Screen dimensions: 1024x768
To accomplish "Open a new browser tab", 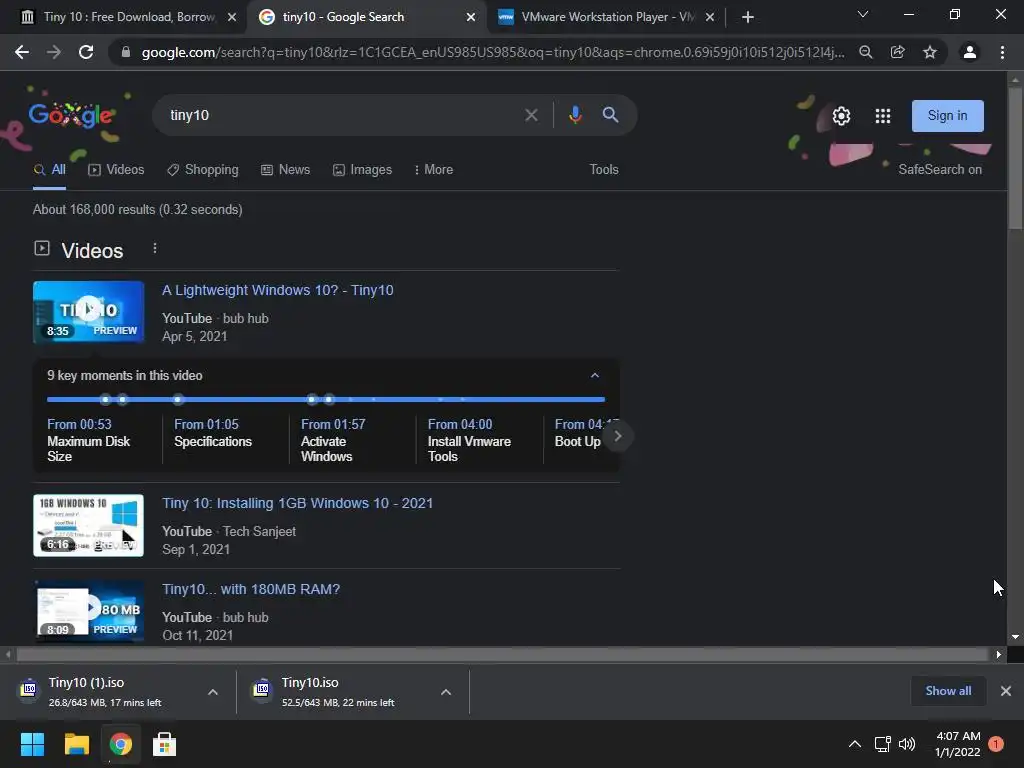I will (x=748, y=17).
